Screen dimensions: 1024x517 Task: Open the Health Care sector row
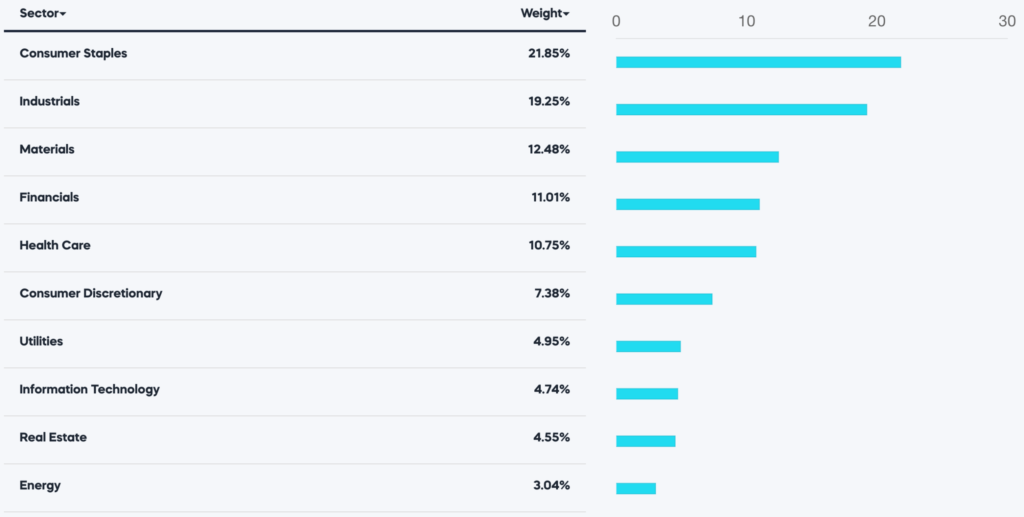[x=55, y=246]
